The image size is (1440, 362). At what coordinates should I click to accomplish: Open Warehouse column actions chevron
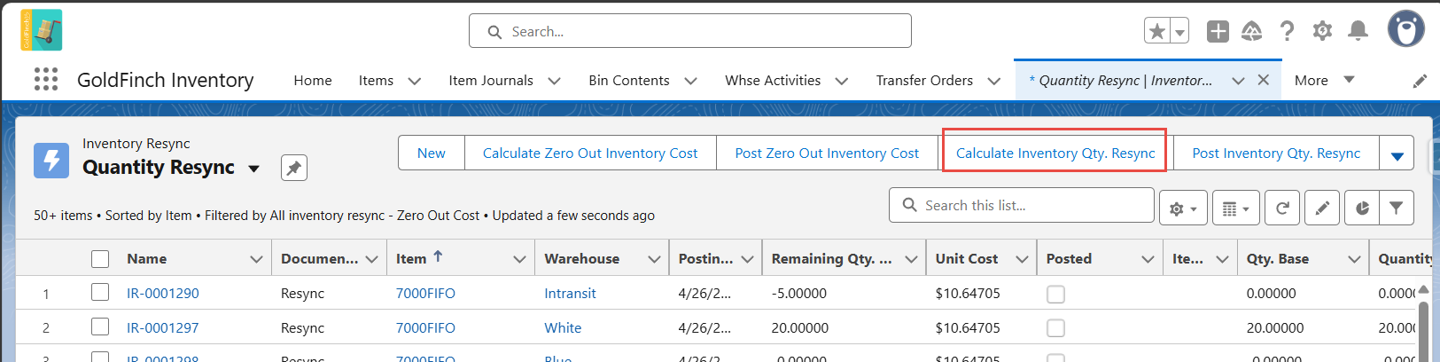tap(654, 259)
